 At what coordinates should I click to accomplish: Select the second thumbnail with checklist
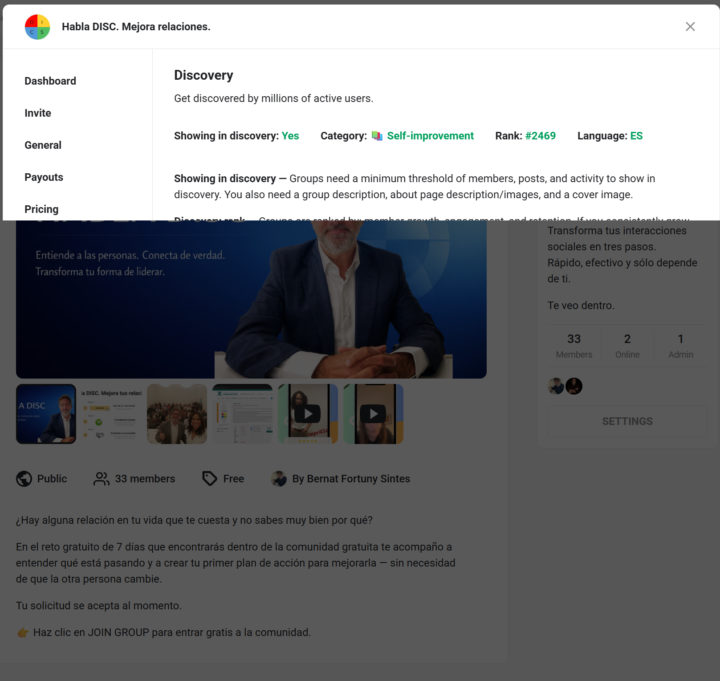click(112, 414)
